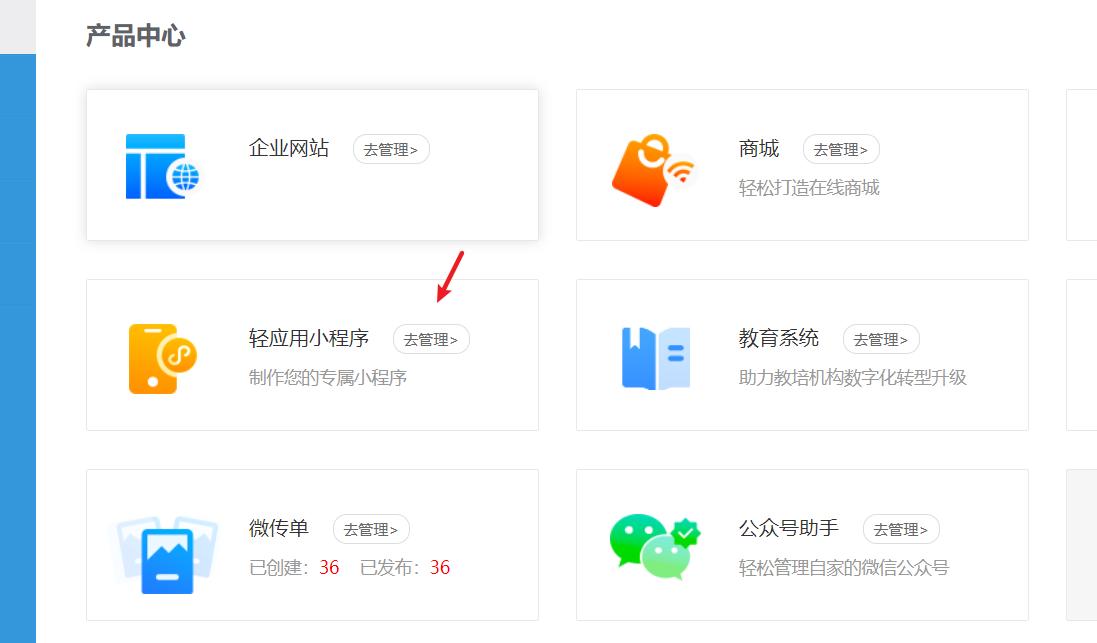Image resolution: width=1097 pixels, height=643 pixels.
Task: Select the 产品中心 heading
Action: pos(138,35)
